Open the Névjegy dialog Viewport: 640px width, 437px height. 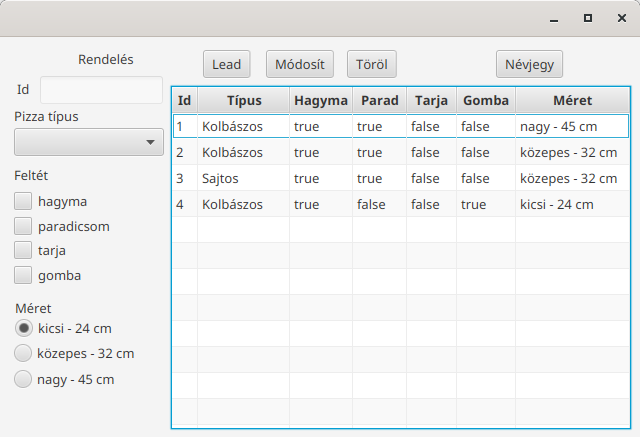[529, 64]
